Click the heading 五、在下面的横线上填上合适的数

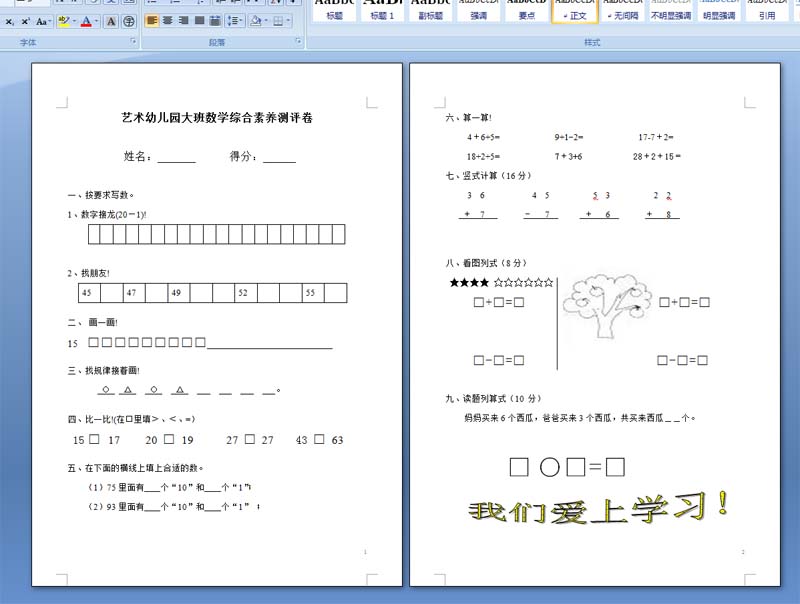click(x=135, y=468)
